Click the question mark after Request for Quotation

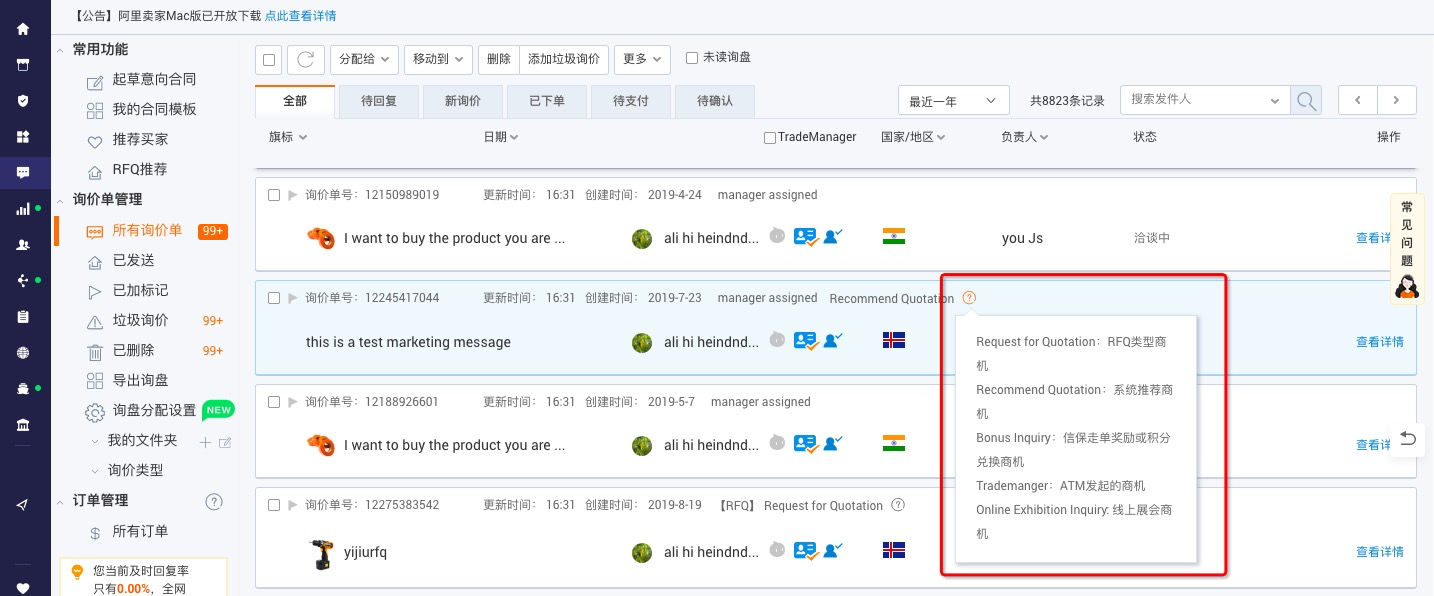click(x=898, y=506)
